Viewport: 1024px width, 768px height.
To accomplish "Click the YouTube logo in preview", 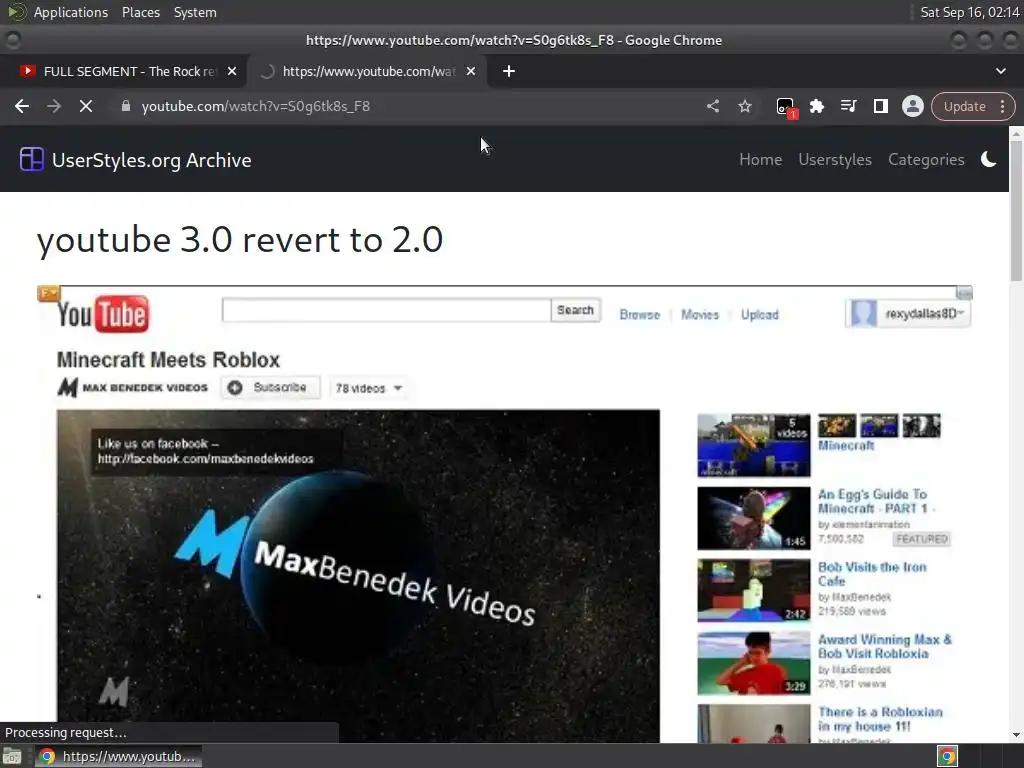I will [x=103, y=314].
